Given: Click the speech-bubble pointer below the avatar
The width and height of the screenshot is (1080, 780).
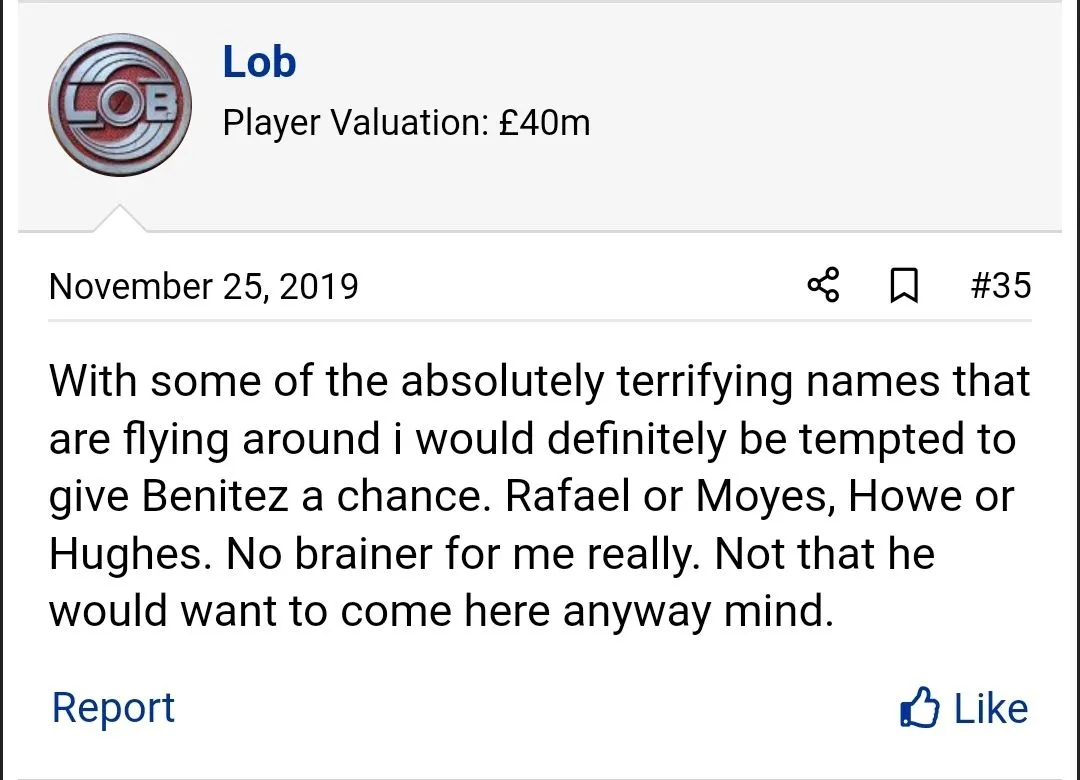Looking at the screenshot, I should point(119,219).
